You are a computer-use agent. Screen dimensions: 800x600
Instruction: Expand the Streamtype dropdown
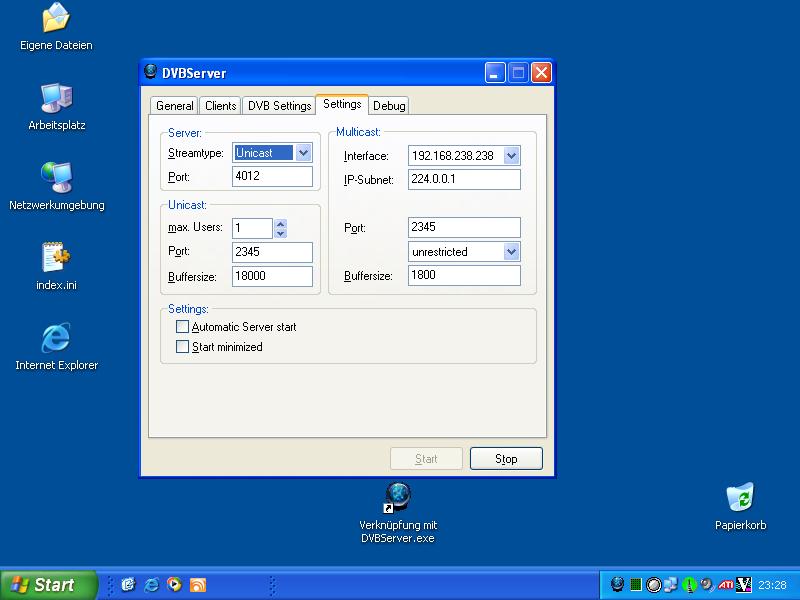304,153
